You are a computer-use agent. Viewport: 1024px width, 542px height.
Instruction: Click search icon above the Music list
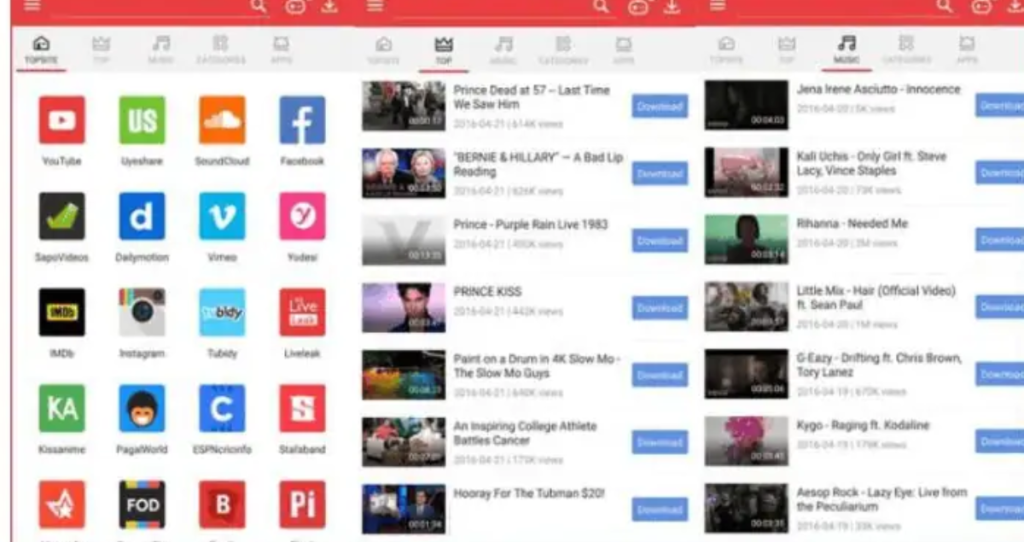(x=944, y=6)
